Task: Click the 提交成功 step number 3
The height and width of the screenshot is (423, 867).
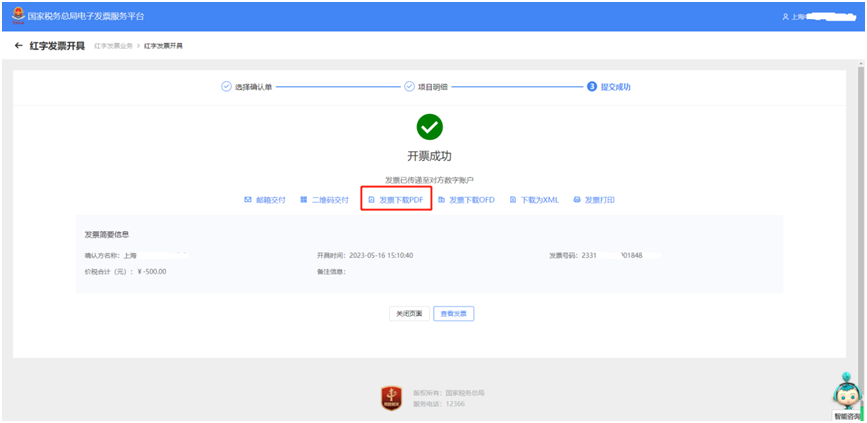Action: [592, 87]
